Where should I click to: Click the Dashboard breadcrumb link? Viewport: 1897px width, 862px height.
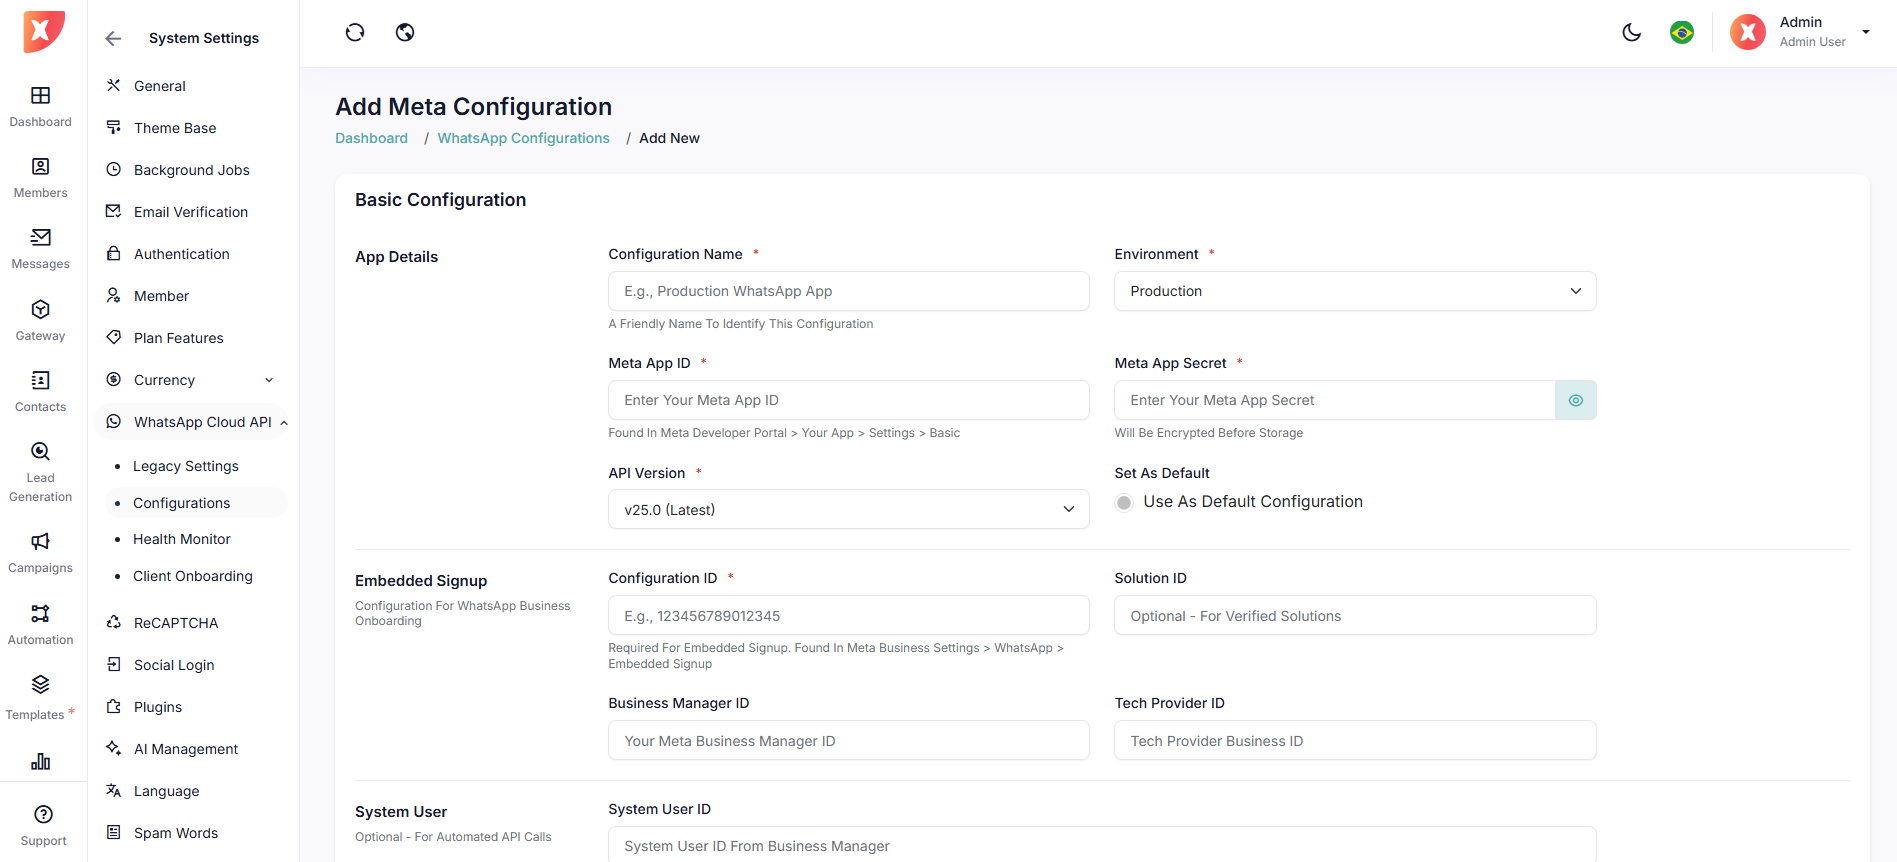371,138
